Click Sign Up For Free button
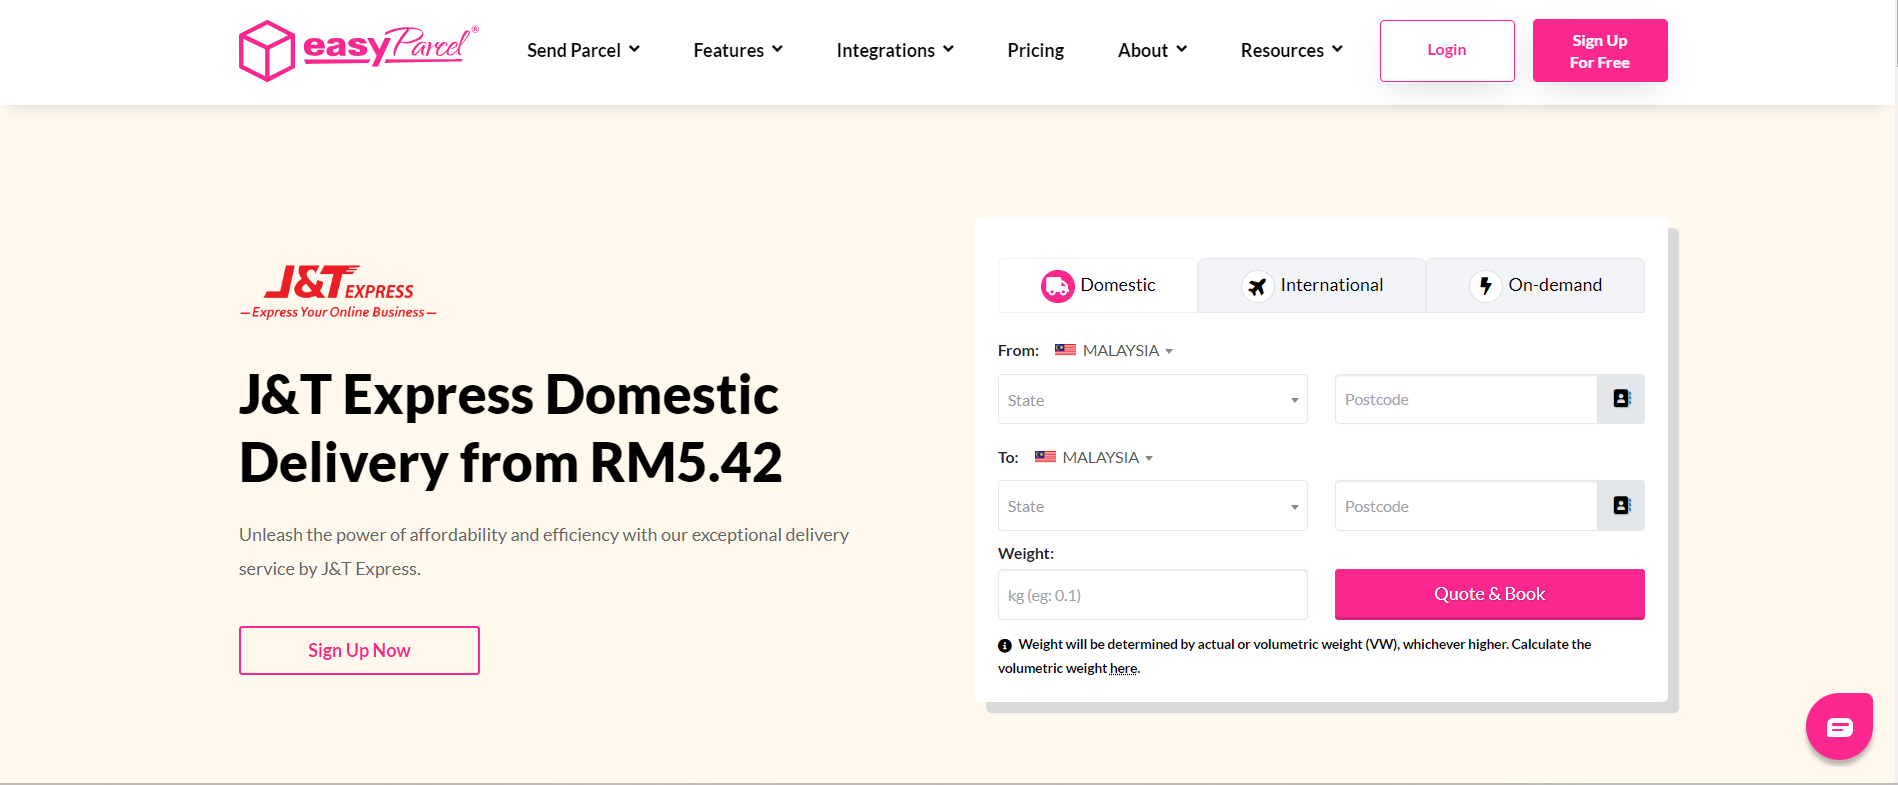 [1600, 50]
